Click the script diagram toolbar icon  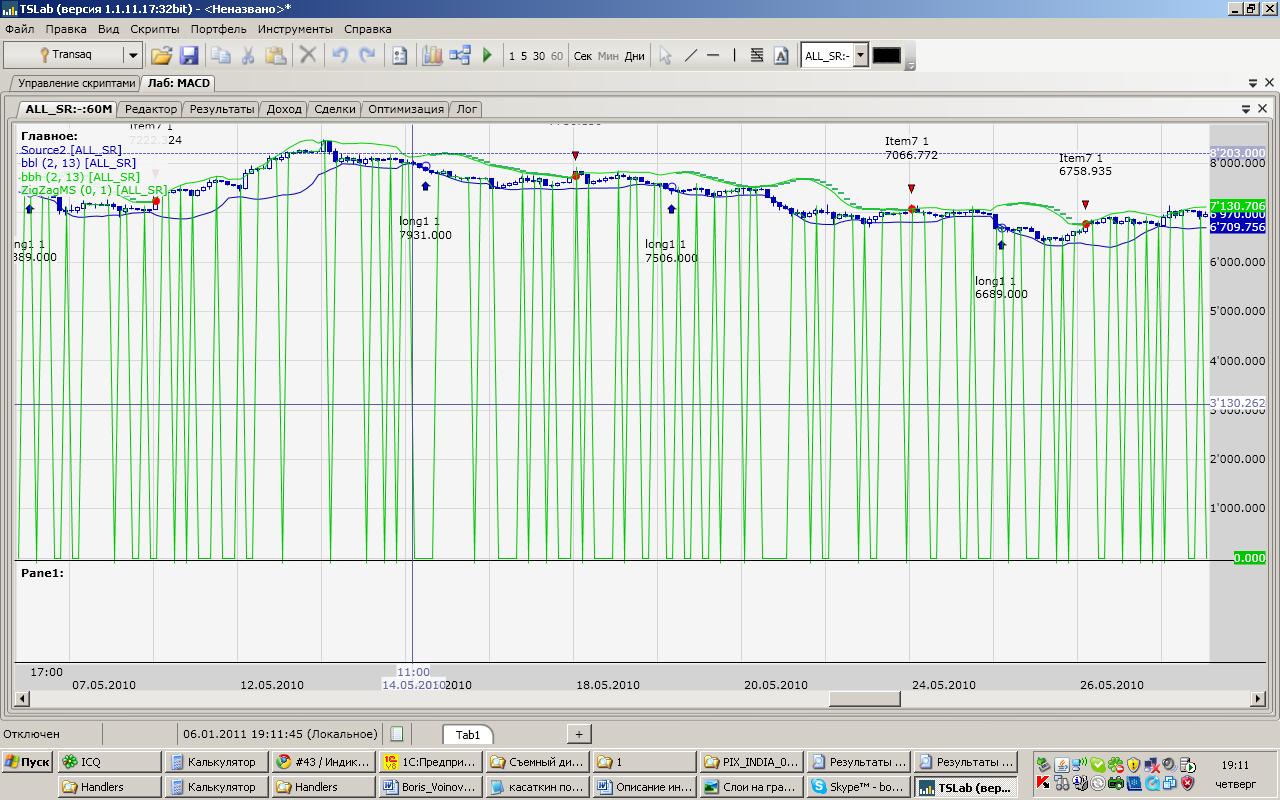click(460, 56)
